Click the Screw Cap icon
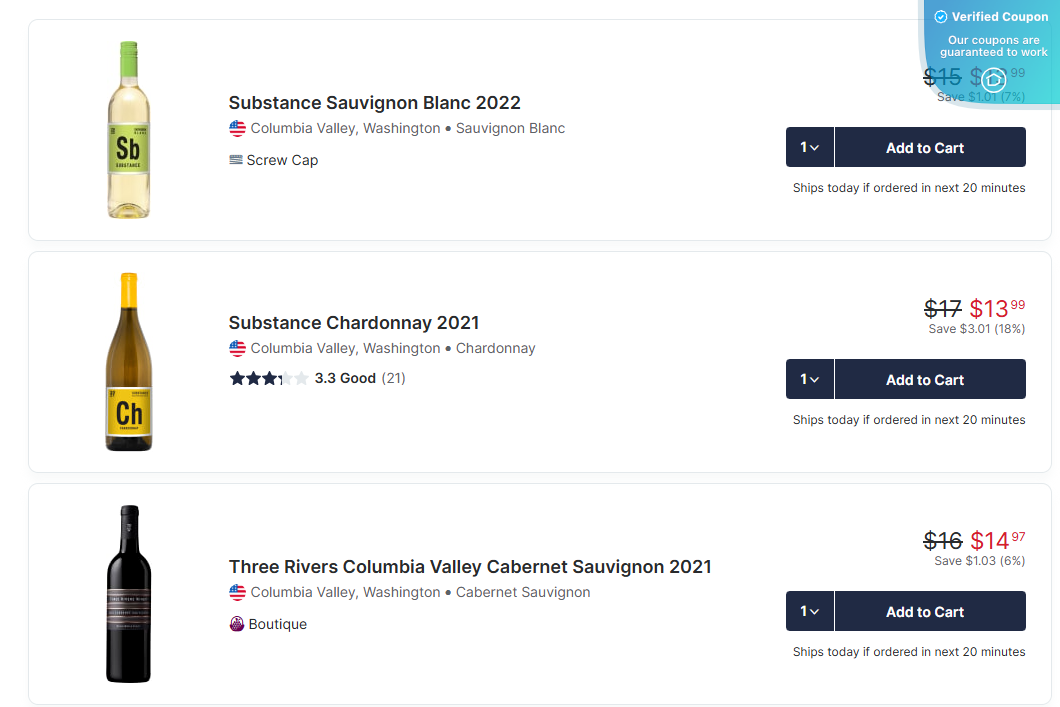Screen dimensions: 1060x707 (x=236, y=160)
